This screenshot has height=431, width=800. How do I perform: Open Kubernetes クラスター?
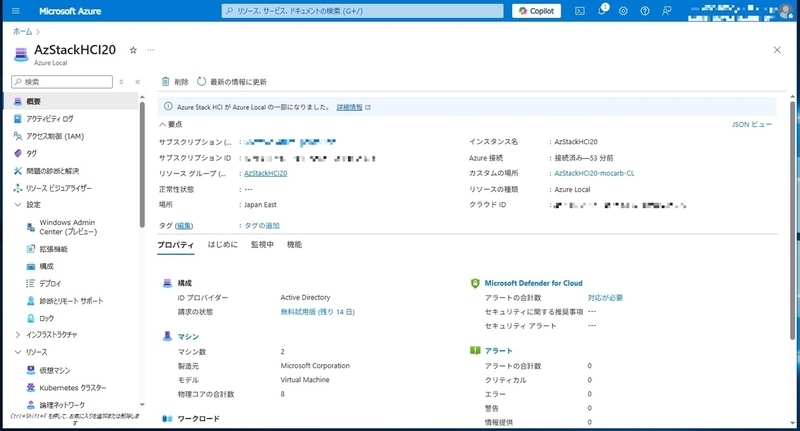click(74, 388)
